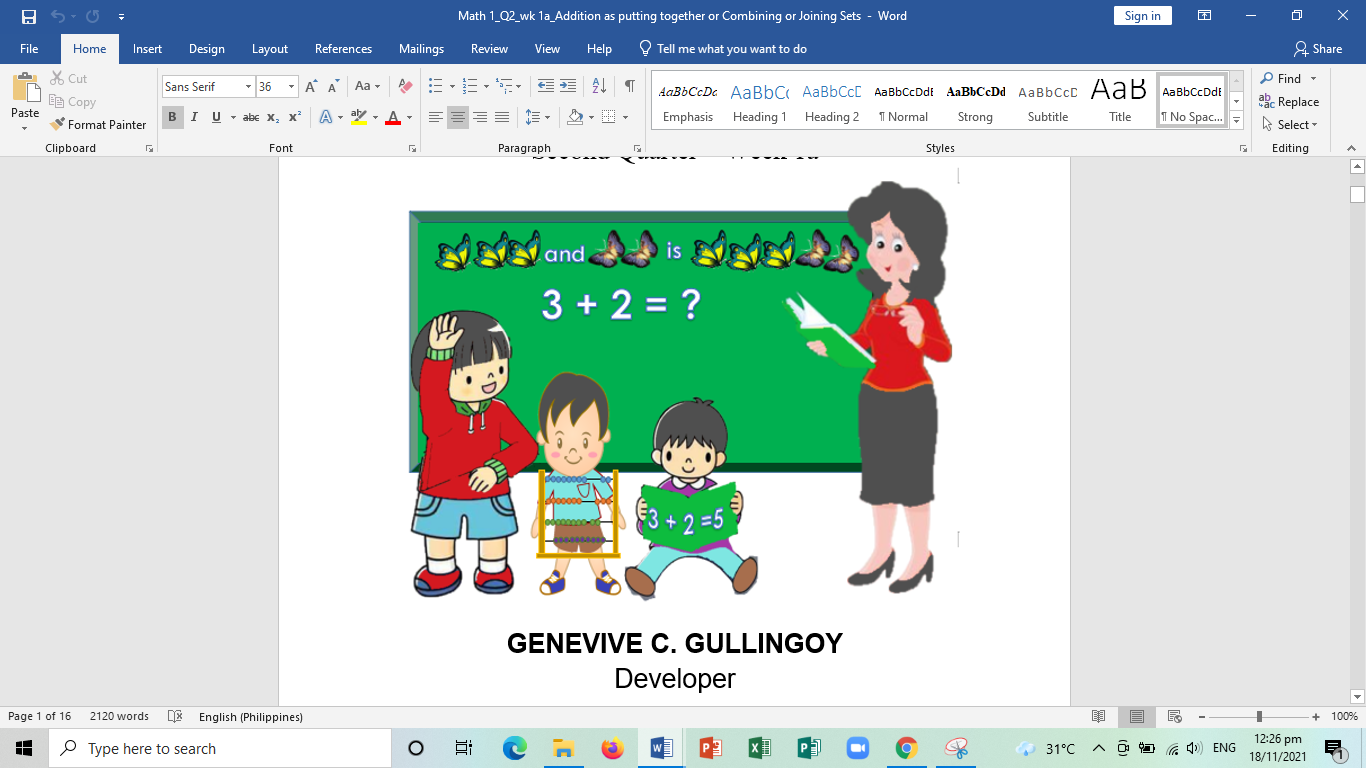The height and width of the screenshot is (768, 1366).
Task: Click the Undo arrow icon
Action: tap(57, 16)
